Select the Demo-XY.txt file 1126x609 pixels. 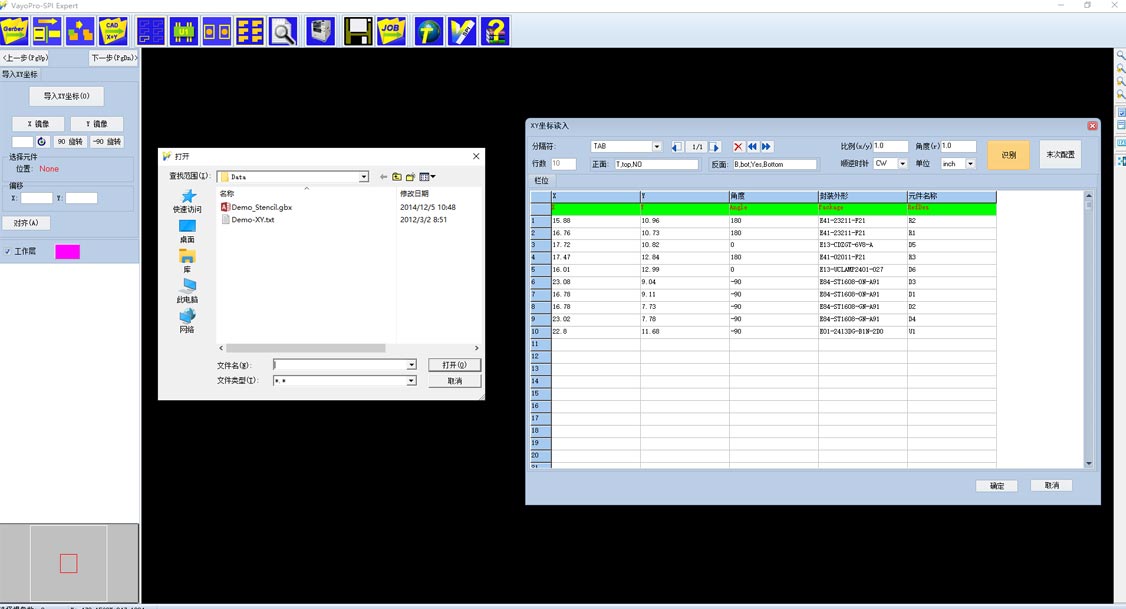[252, 219]
